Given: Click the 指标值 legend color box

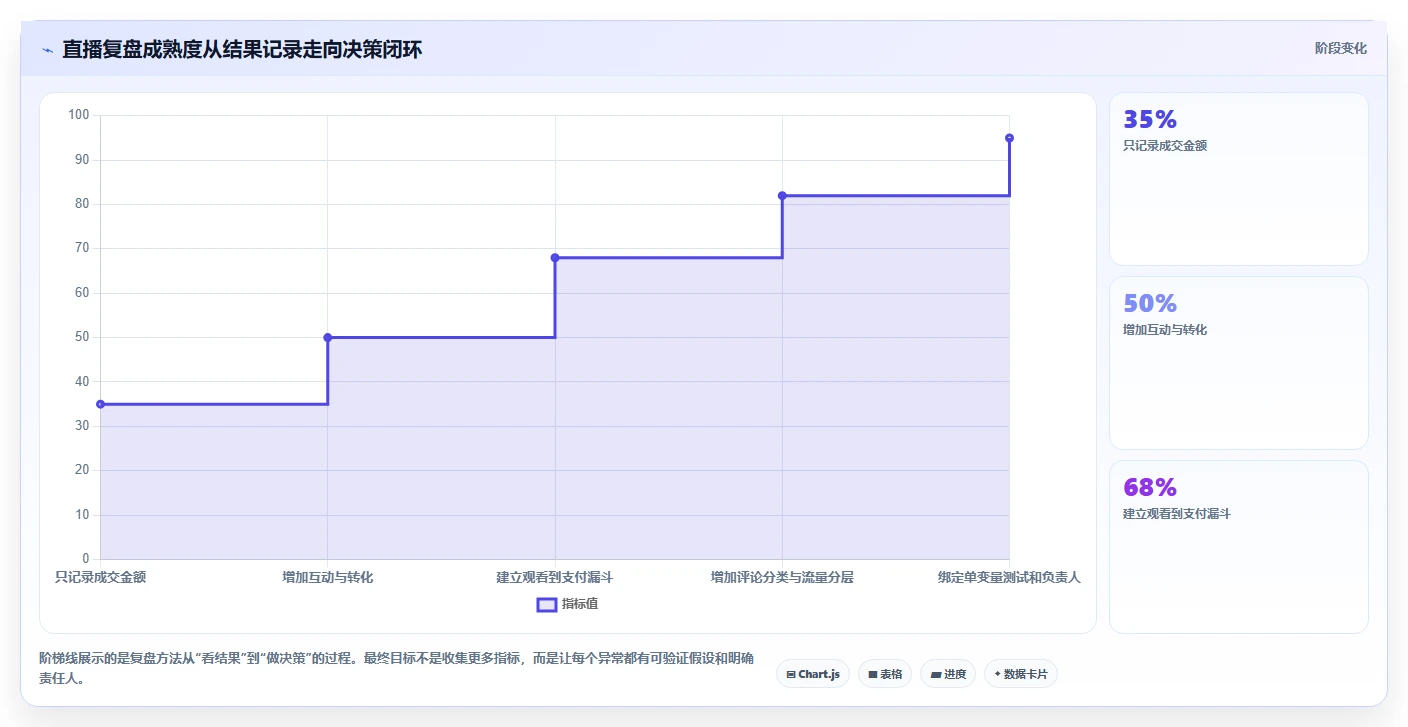Looking at the screenshot, I should click(x=547, y=604).
